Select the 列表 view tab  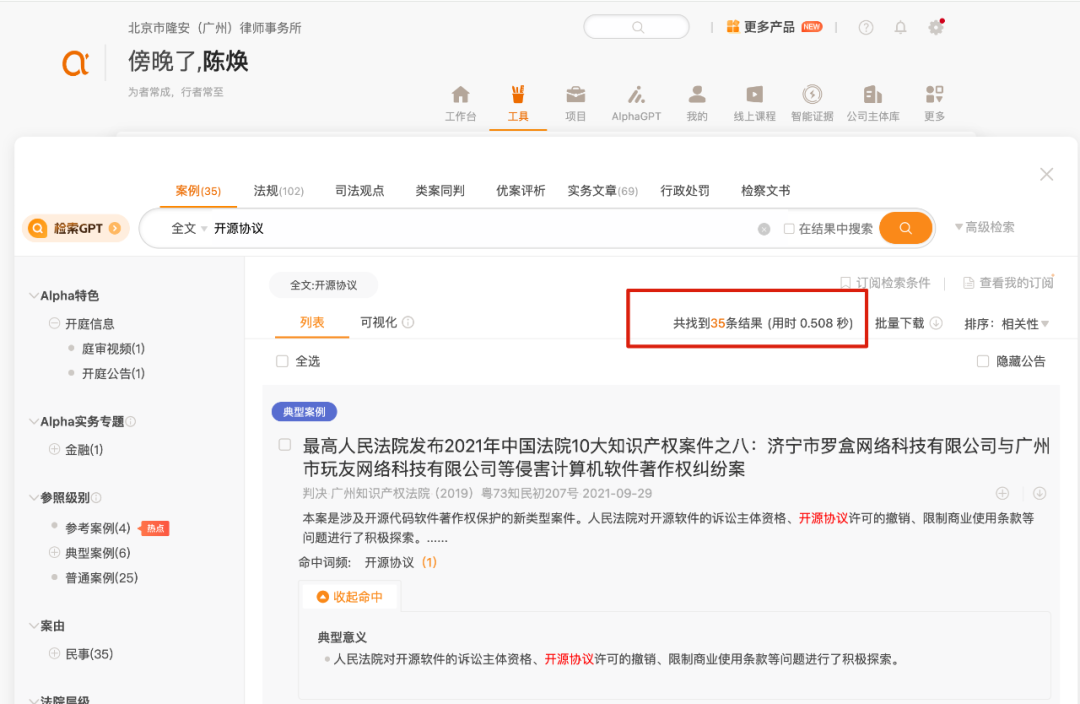click(312, 322)
